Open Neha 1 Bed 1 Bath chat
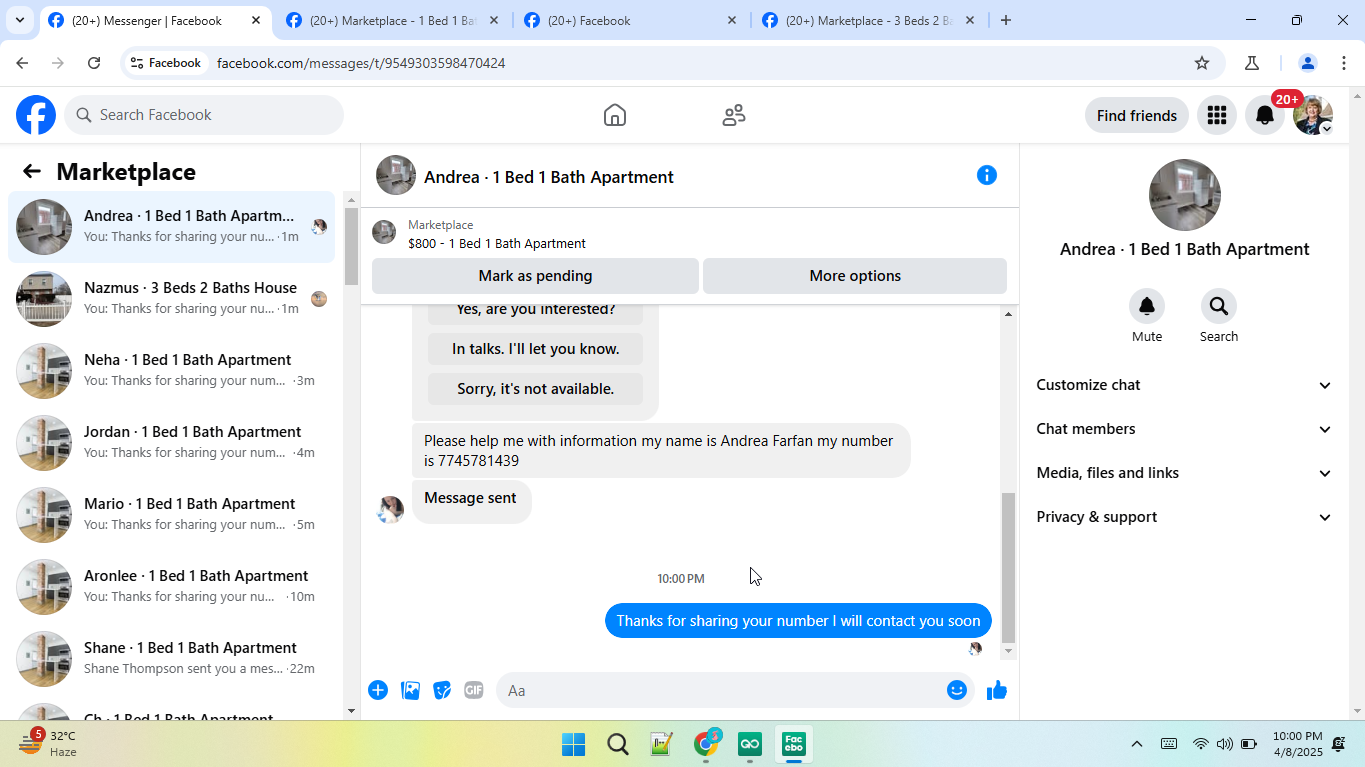The height and width of the screenshot is (767, 1365). pyautogui.click(x=172, y=371)
